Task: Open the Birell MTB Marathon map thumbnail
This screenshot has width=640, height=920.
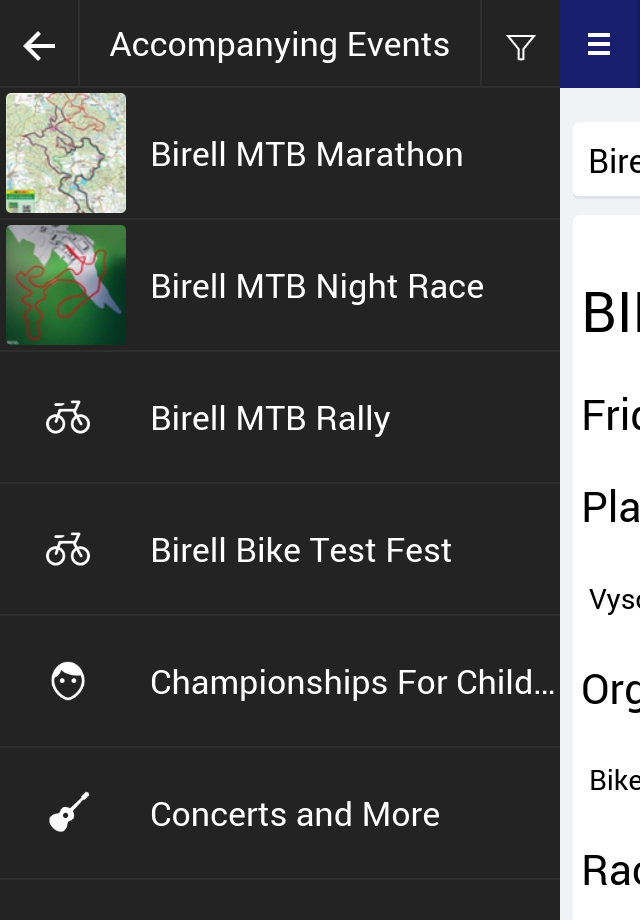Action: [x=66, y=153]
